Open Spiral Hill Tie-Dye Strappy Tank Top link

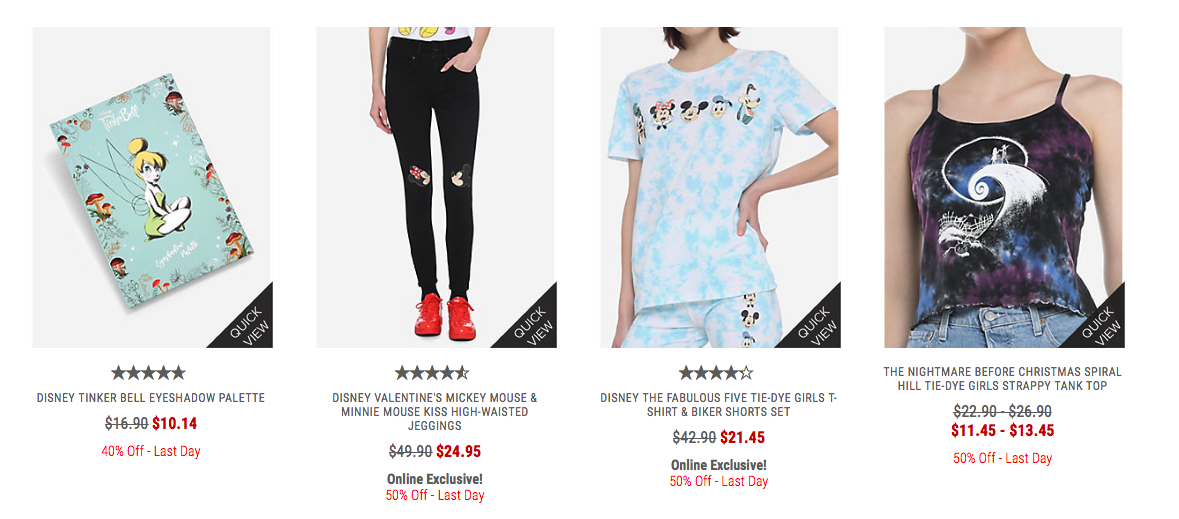1003,378
